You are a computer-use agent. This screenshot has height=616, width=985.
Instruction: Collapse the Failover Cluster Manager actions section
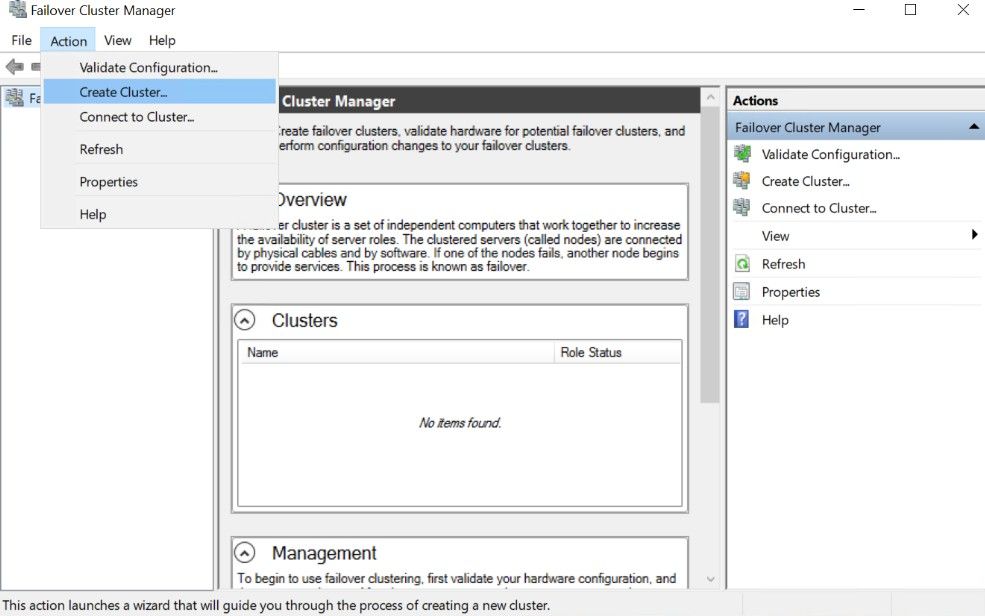pos(974,127)
